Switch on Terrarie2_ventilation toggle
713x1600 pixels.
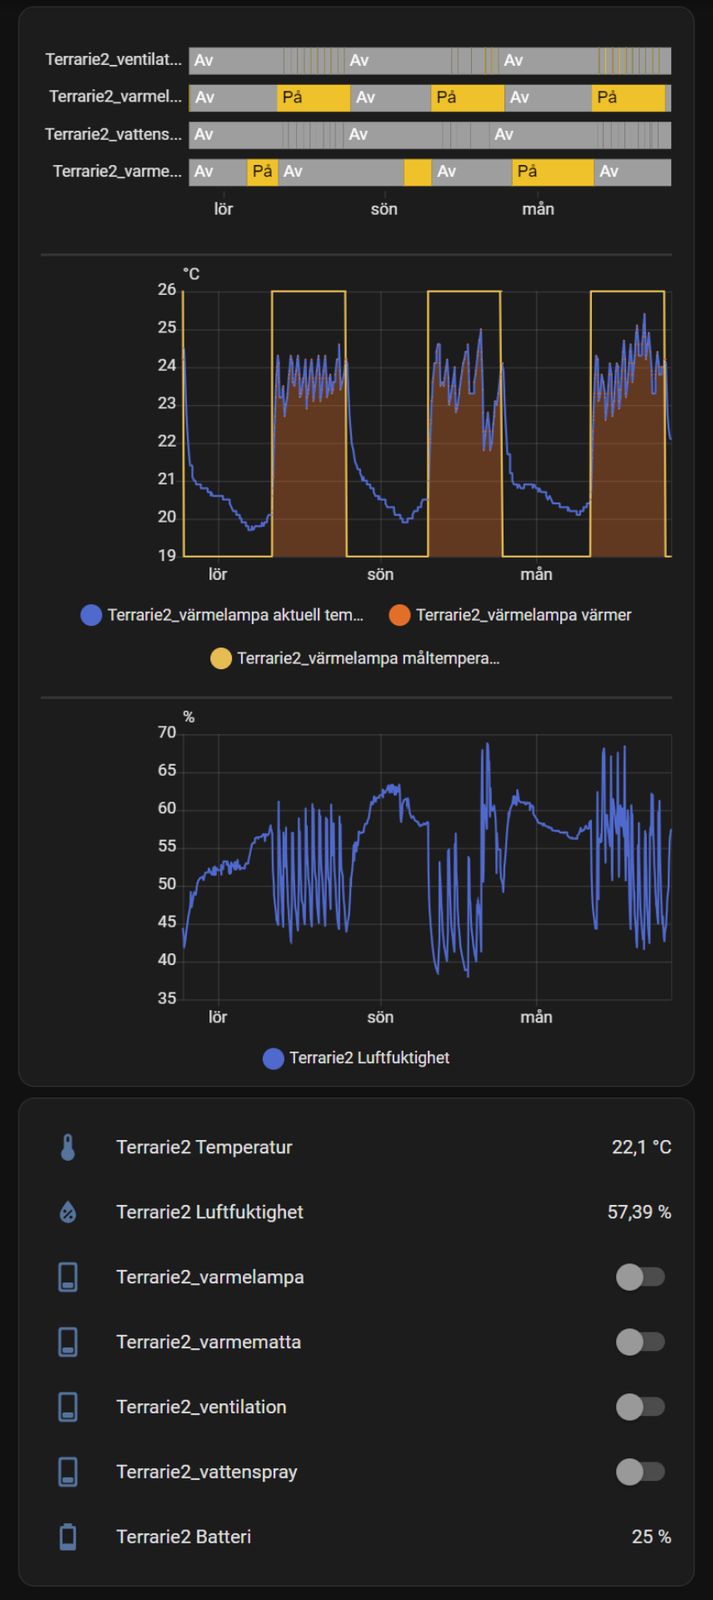(640, 1407)
